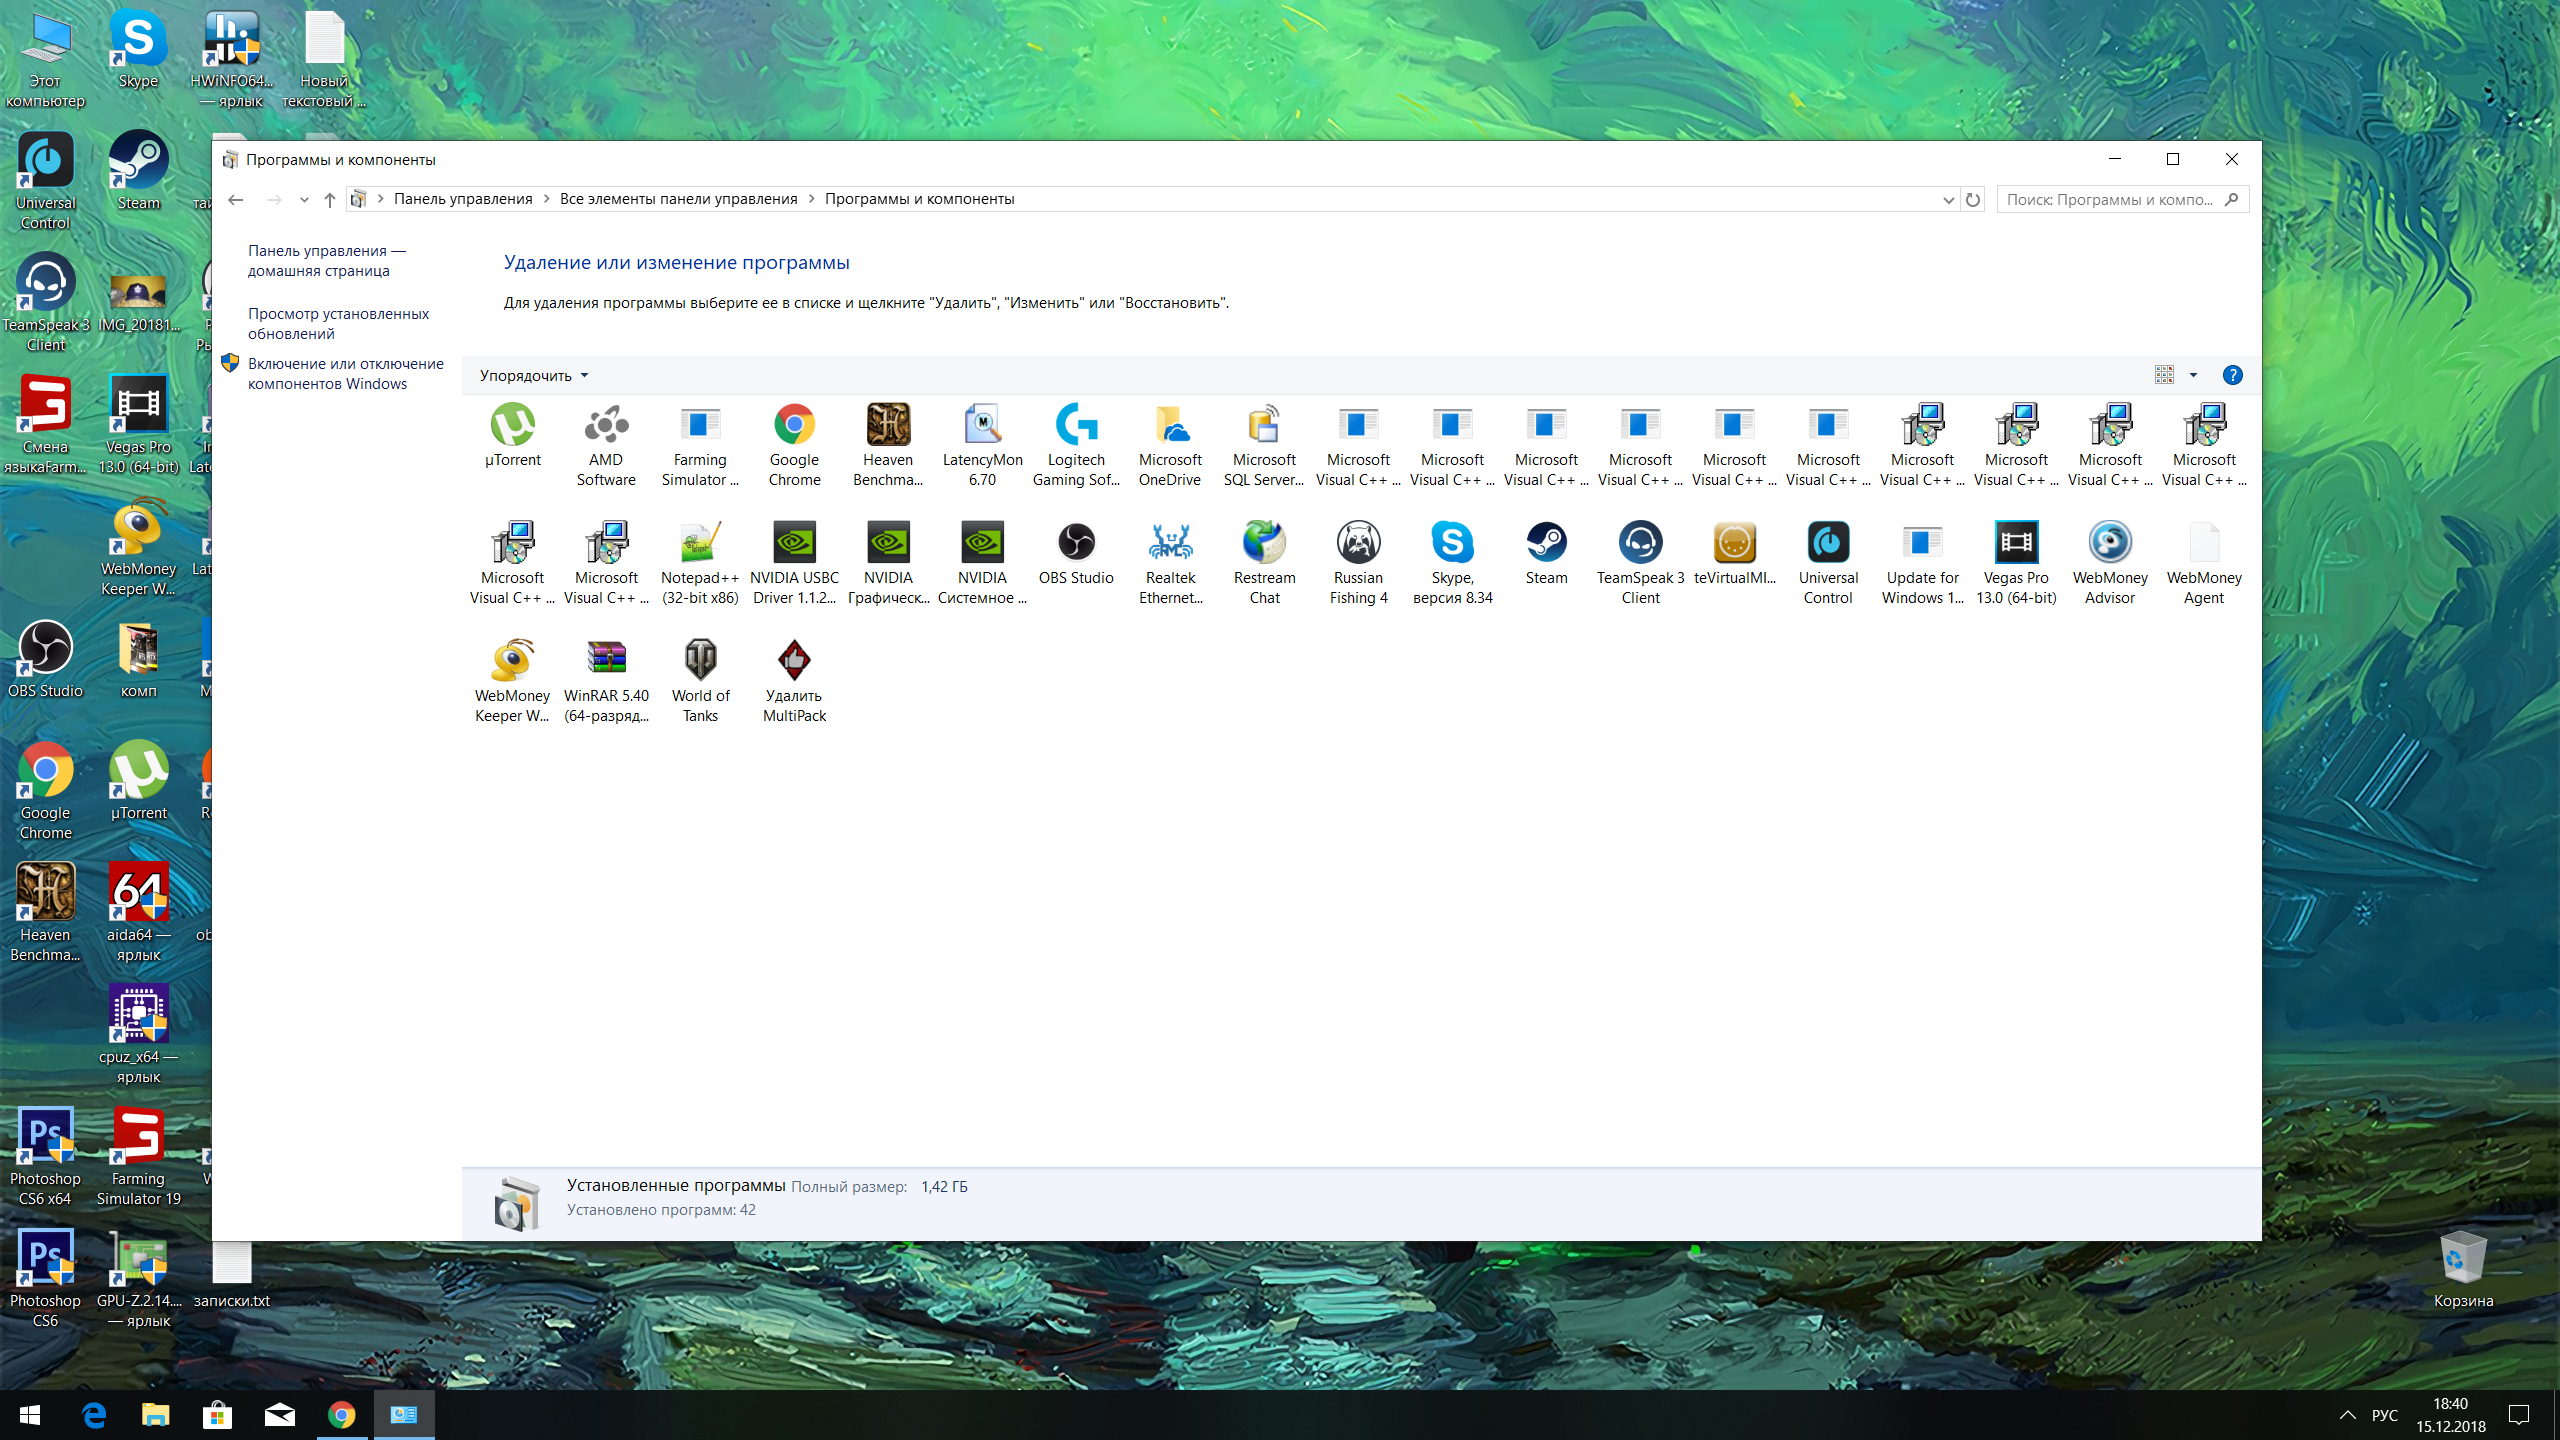
Task: Click Панель управления breadcrumb segment
Action: [x=462, y=199]
